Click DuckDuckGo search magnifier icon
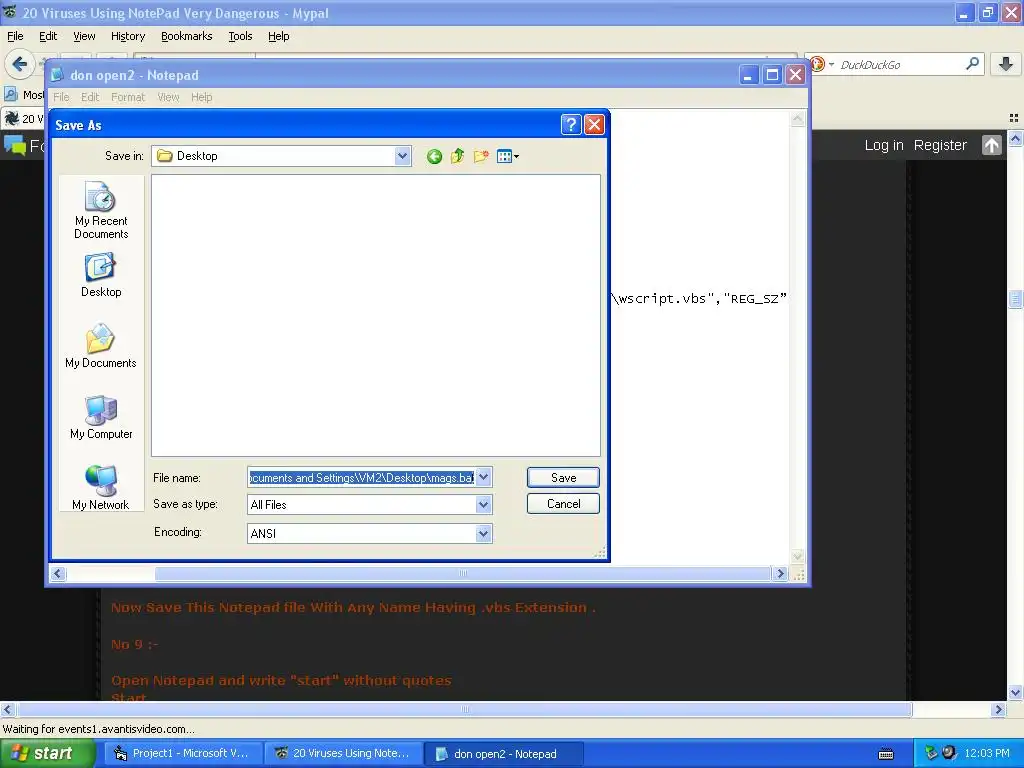Screen dimensions: 1024x768 [x=972, y=64]
